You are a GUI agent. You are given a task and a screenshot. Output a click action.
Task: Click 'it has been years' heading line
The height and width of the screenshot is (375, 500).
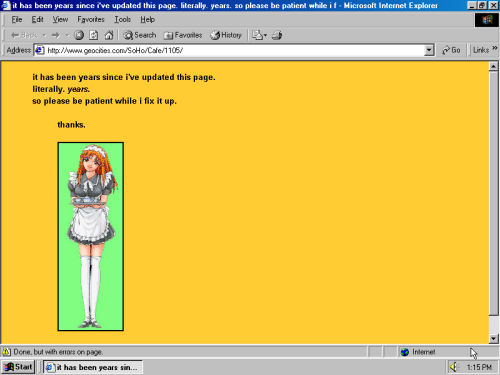point(124,77)
